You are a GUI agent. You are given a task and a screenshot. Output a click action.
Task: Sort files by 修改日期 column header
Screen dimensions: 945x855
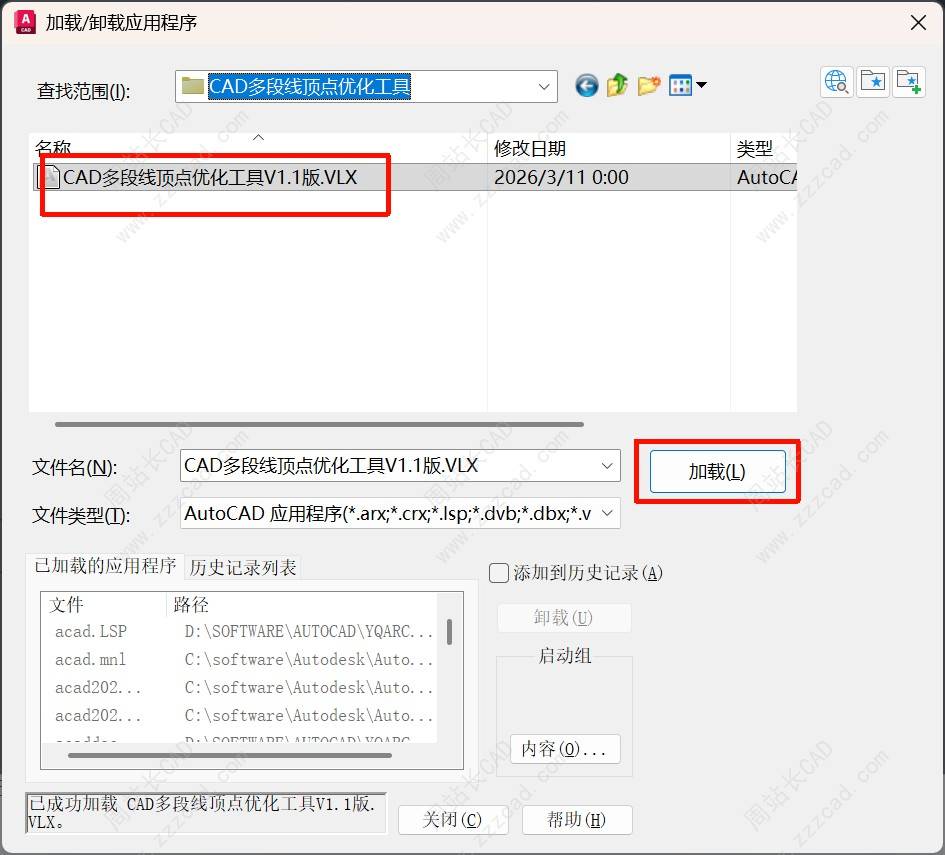[530, 149]
